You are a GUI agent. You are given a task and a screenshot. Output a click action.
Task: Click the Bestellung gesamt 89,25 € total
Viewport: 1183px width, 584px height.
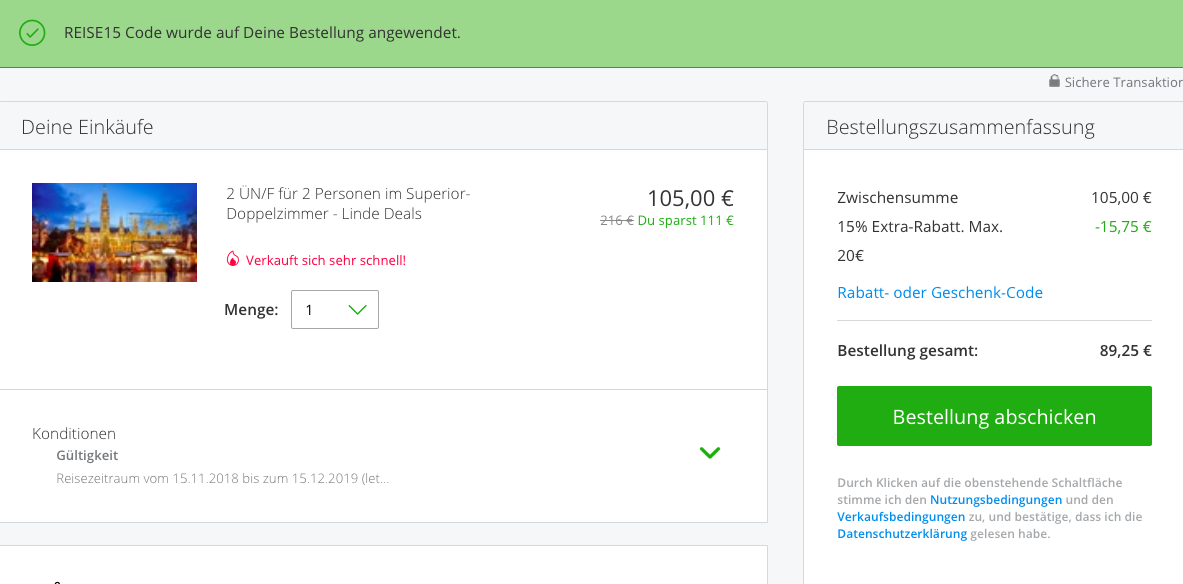[994, 351]
